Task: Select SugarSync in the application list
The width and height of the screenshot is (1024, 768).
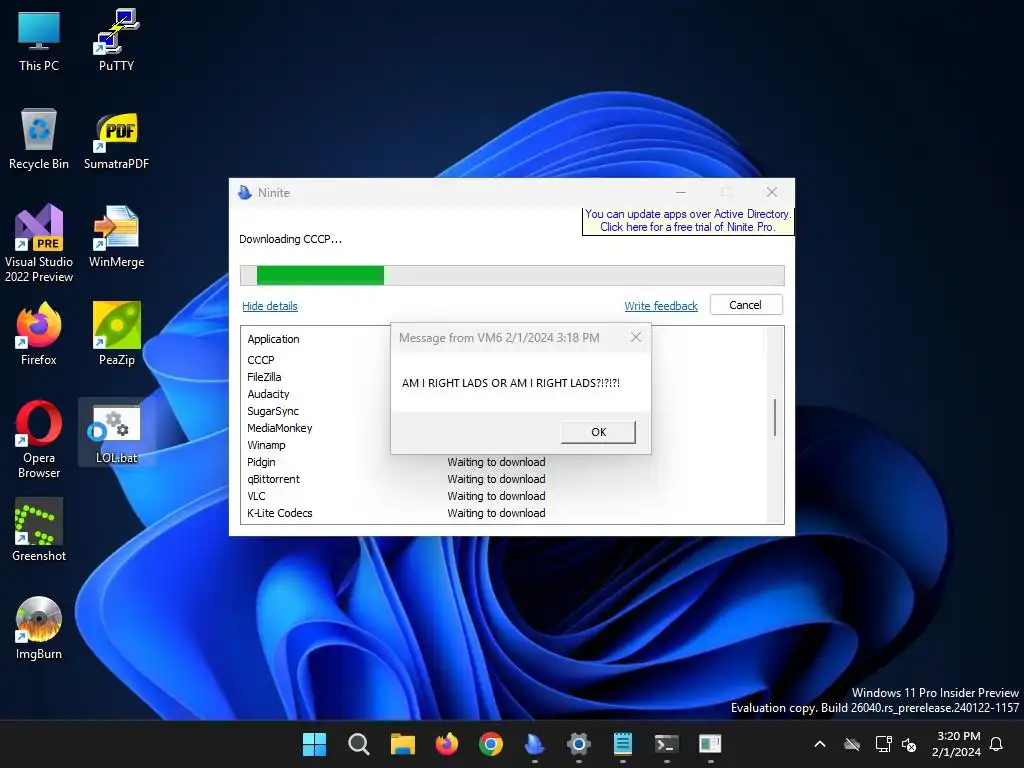Action: [272, 411]
